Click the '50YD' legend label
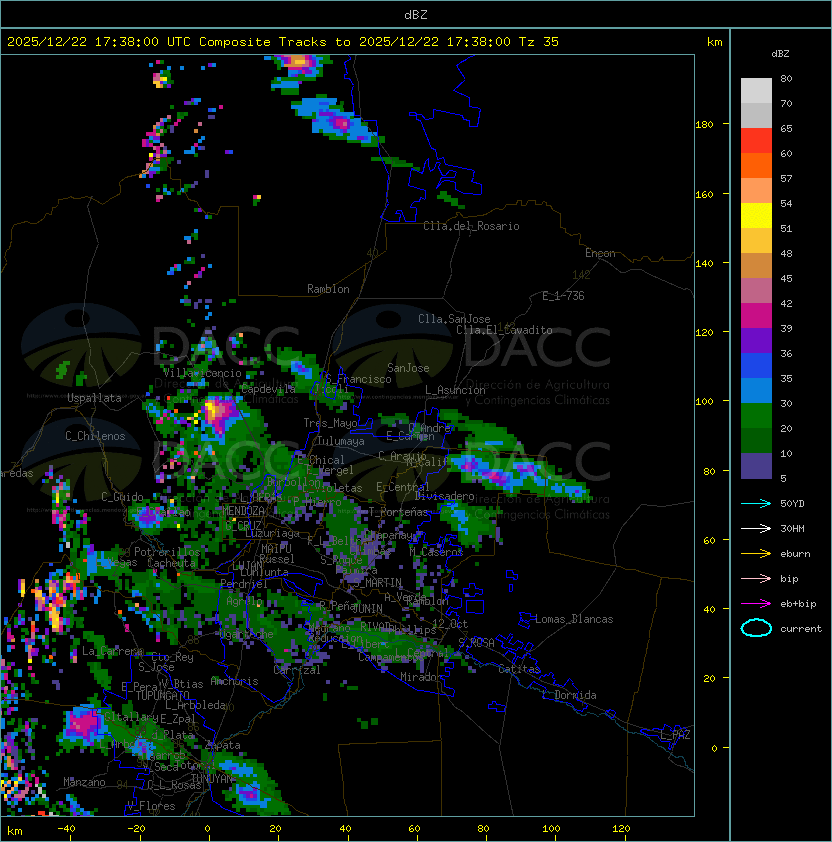Viewport: 832px width, 842px height. click(x=792, y=504)
